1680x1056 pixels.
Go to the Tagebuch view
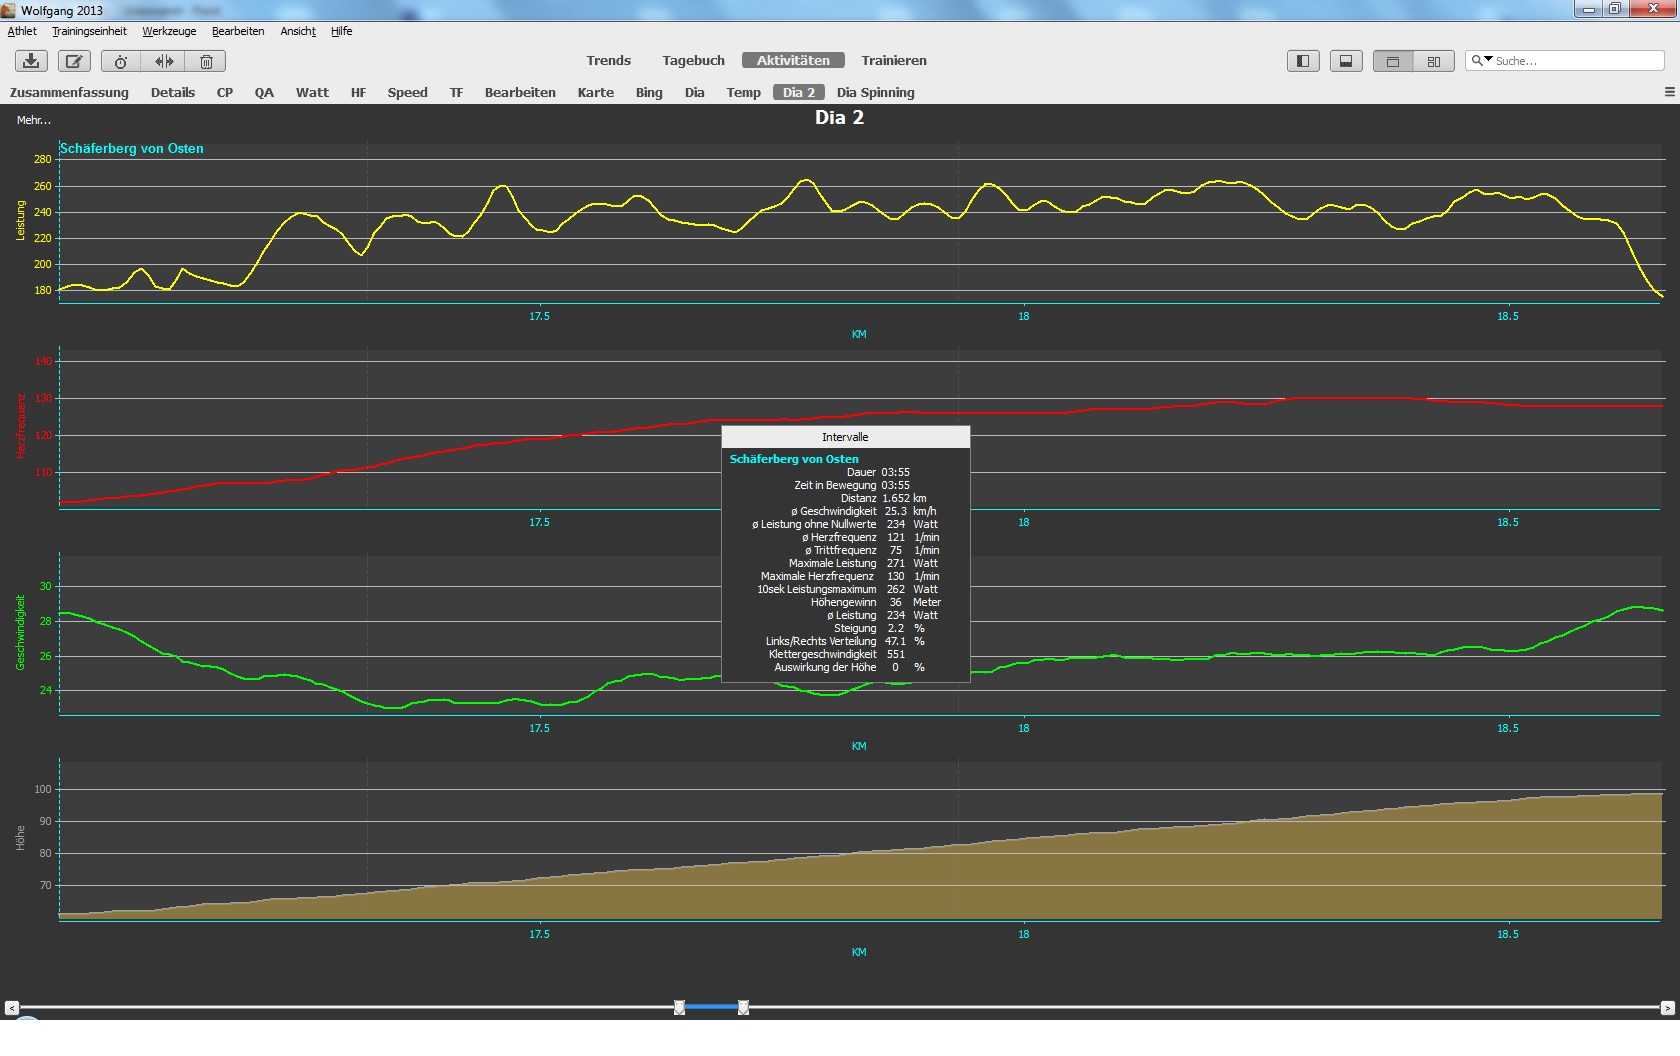[693, 60]
